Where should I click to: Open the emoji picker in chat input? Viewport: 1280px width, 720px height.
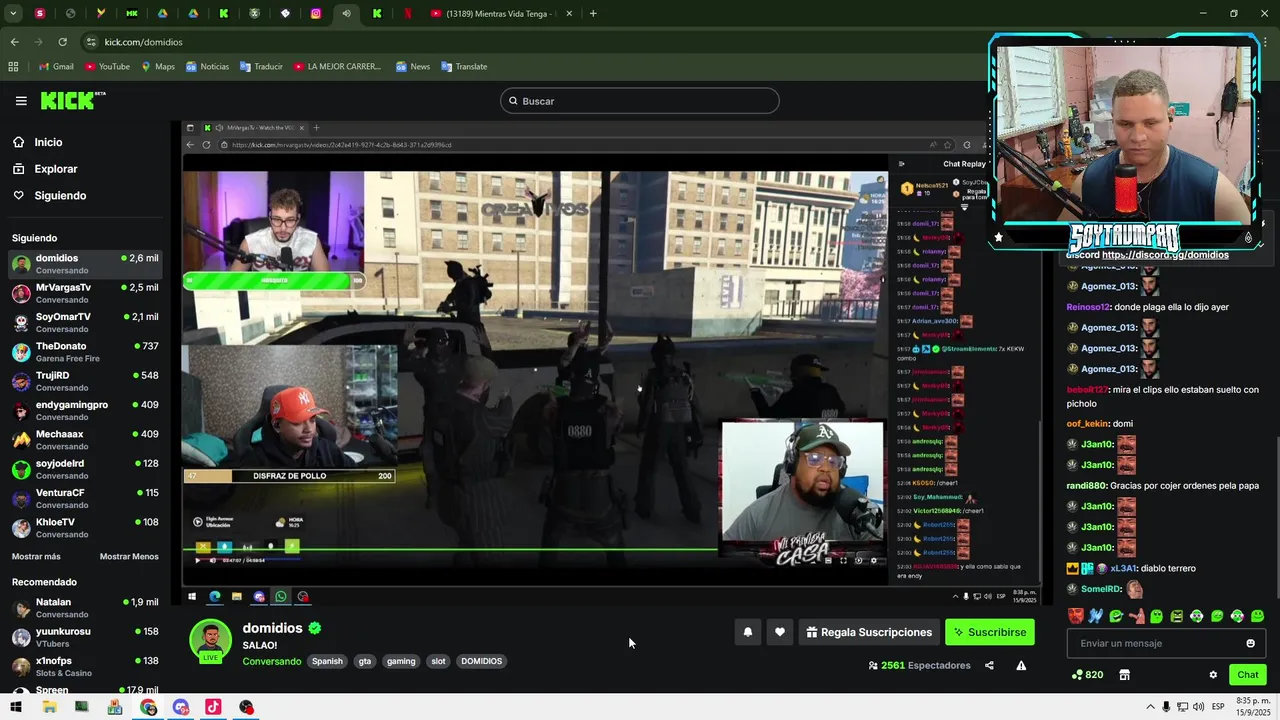tap(1250, 644)
